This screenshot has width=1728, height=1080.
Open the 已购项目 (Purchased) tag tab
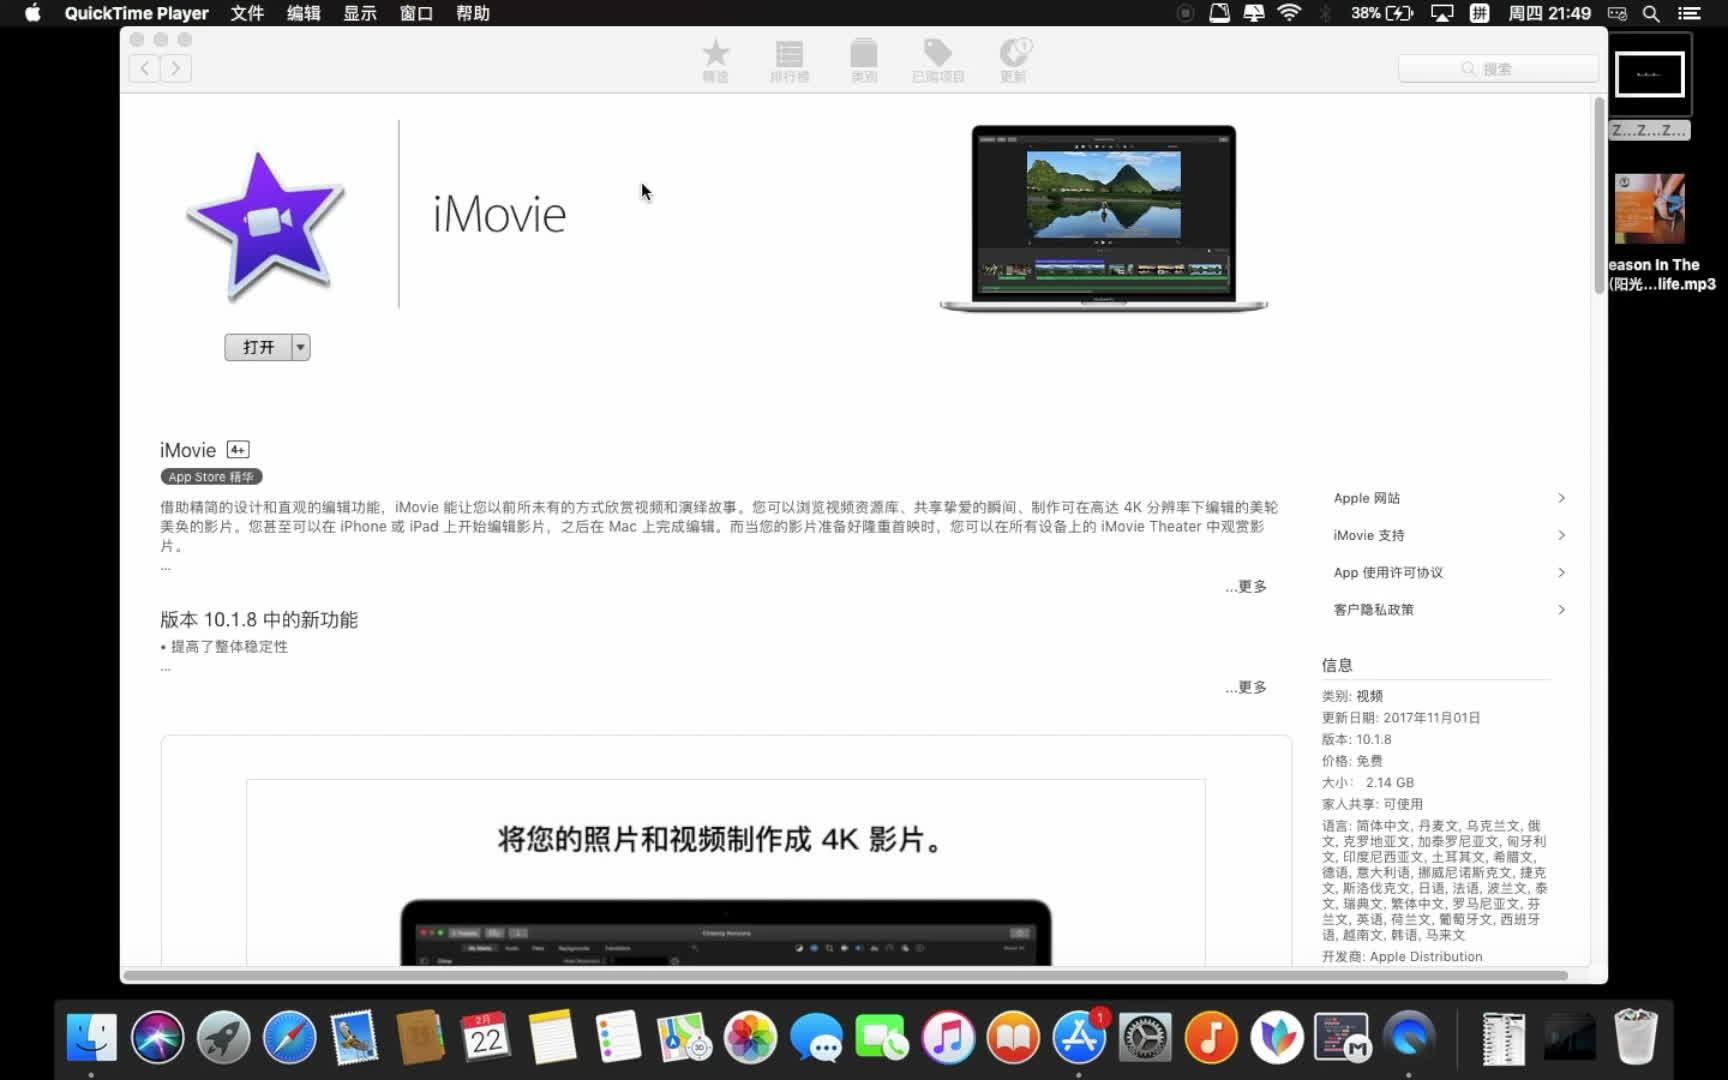pyautogui.click(x=938, y=60)
